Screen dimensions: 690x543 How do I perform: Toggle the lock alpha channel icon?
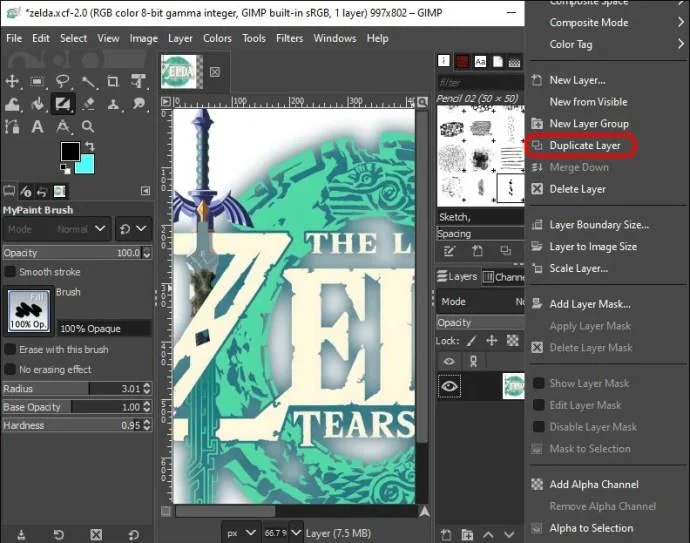tap(513, 341)
